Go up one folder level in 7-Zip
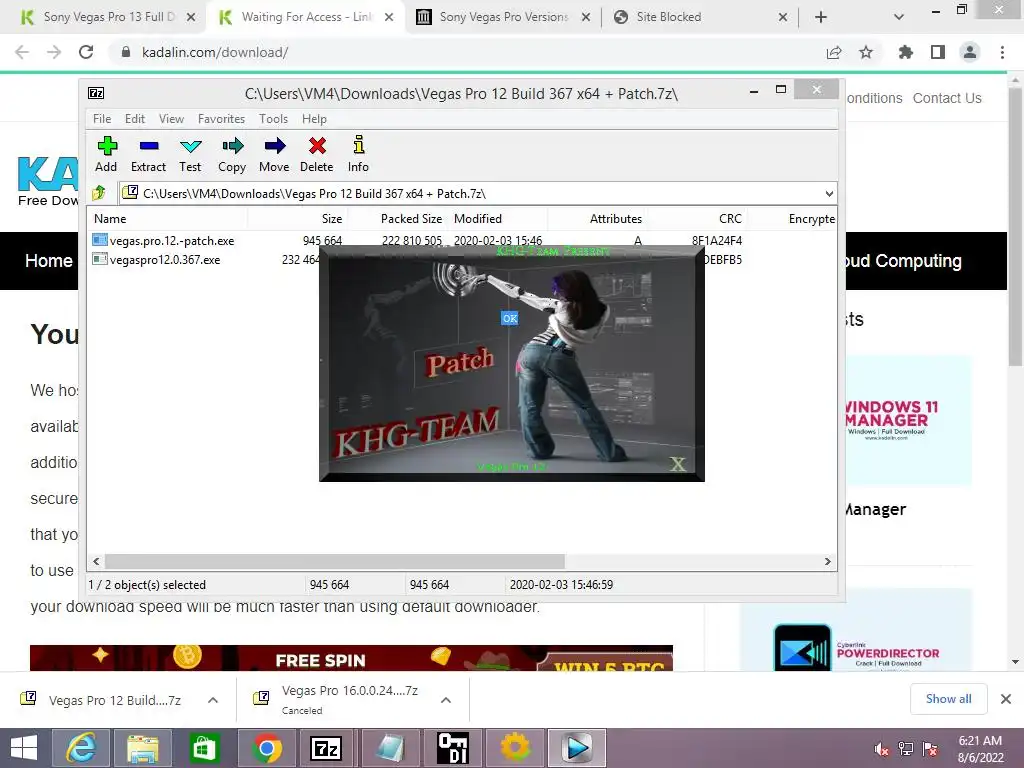The width and height of the screenshot is (1024, 768). (x=99, y=193)
